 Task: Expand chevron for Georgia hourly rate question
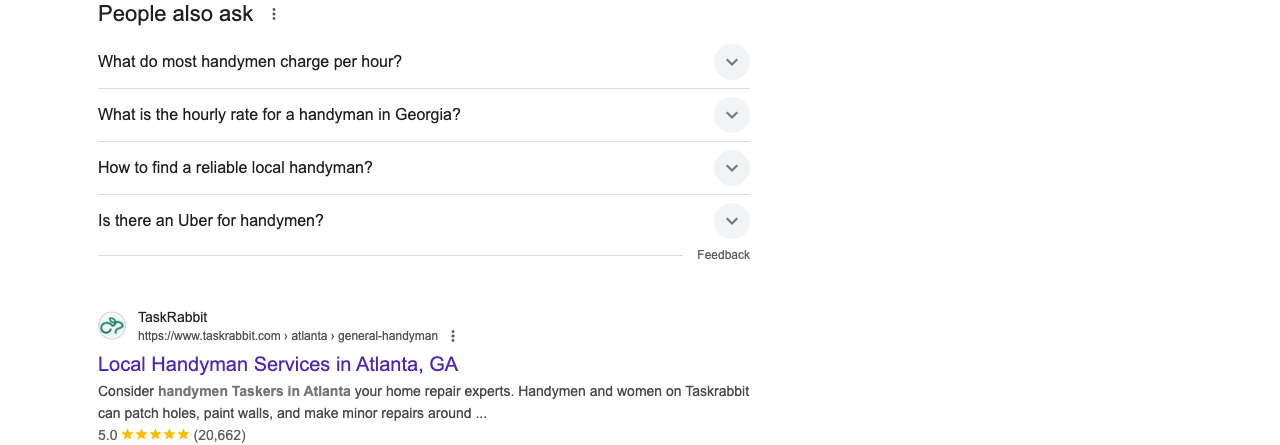pos(732,115)
